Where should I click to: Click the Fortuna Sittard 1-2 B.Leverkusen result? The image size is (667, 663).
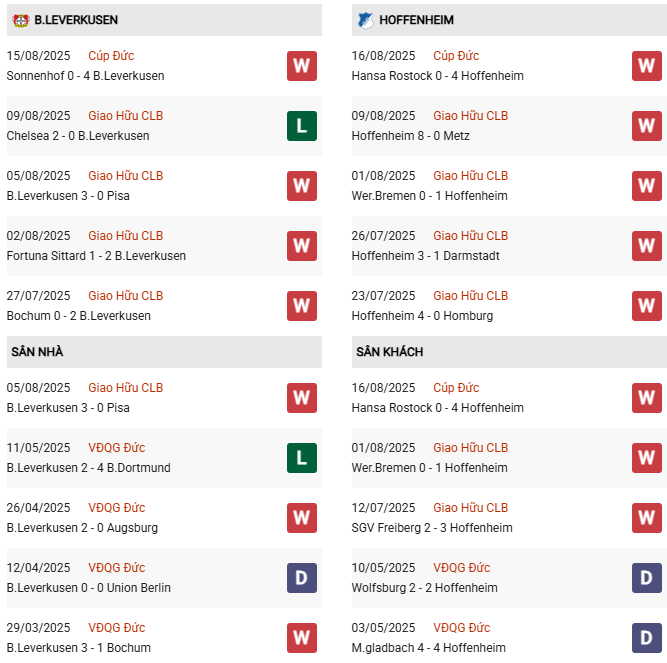click(96, 256)
